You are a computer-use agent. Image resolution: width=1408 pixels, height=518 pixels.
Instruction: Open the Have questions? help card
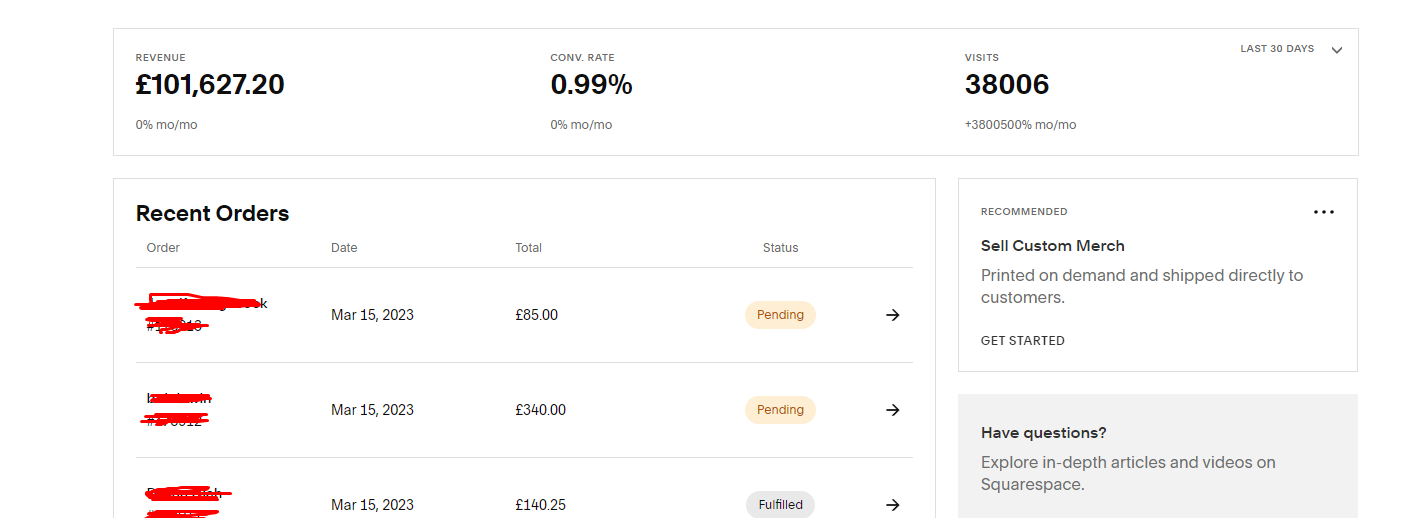pos(1158,456)
